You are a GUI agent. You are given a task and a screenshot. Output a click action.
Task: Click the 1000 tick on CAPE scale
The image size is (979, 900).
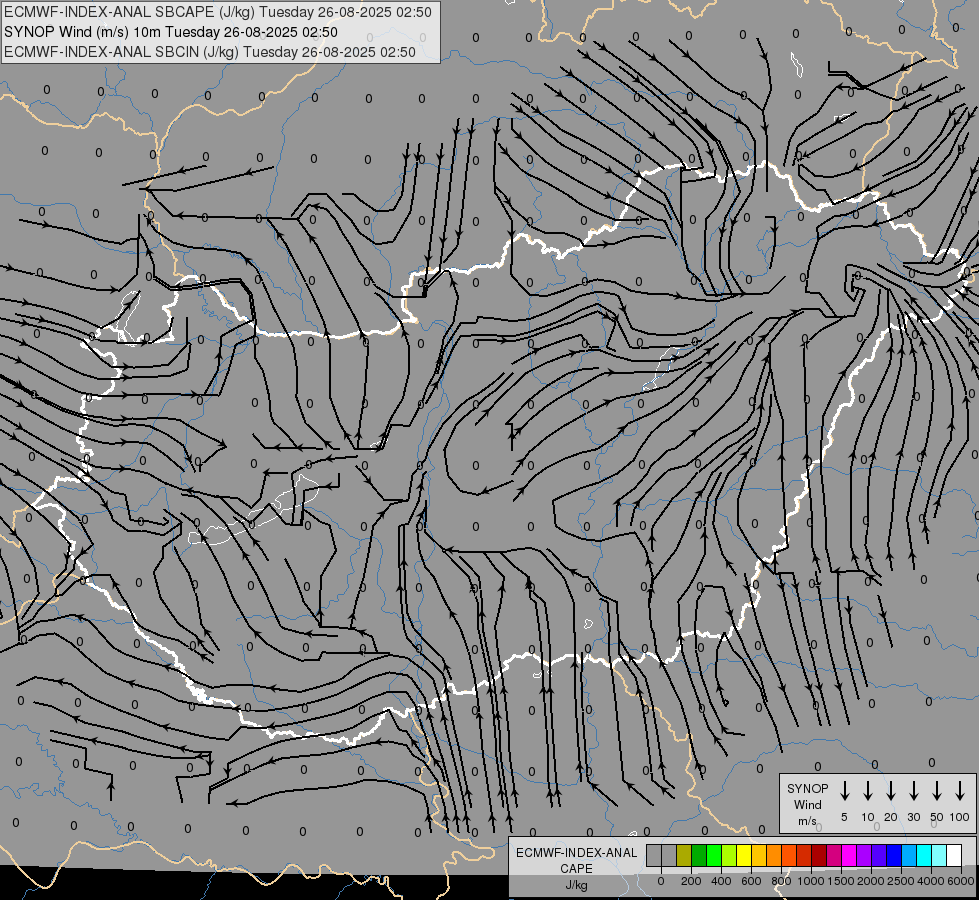[811, 881]
